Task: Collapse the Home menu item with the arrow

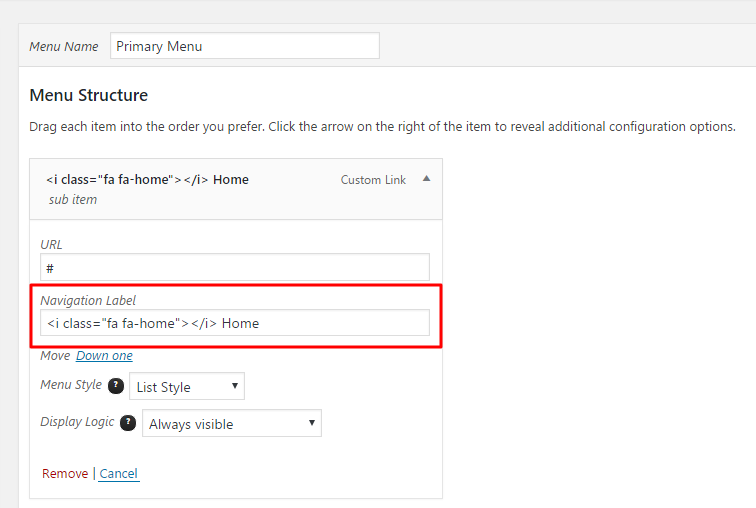Action: pos(427,179)
